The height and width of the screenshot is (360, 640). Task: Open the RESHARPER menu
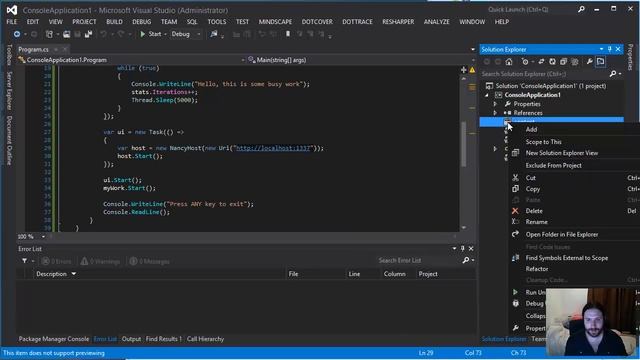pyautogui.click(x=398, y=22)
